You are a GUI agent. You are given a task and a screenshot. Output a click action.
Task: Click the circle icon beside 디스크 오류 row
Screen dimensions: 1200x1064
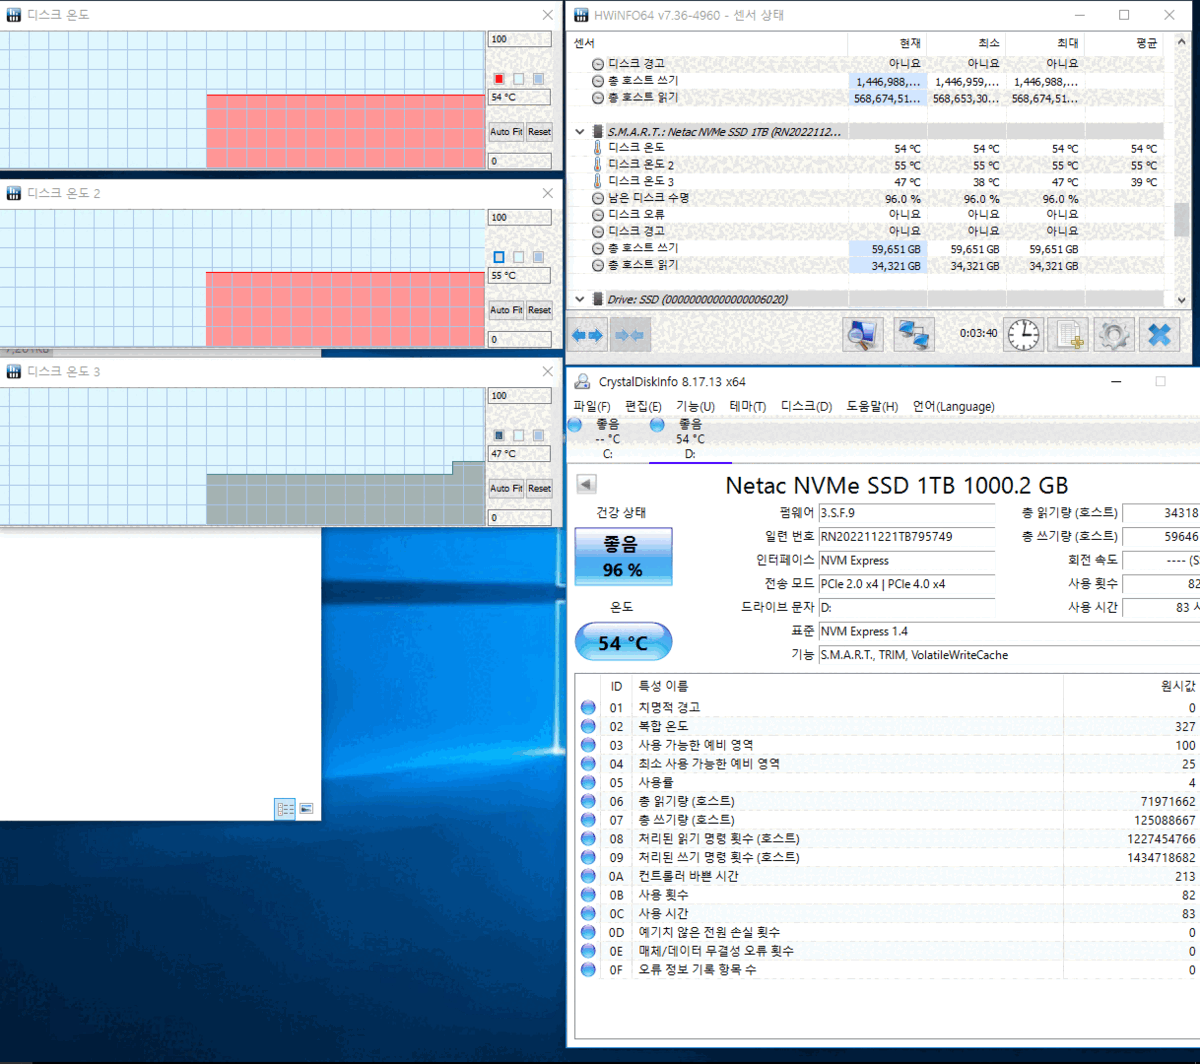click(598, 215)
